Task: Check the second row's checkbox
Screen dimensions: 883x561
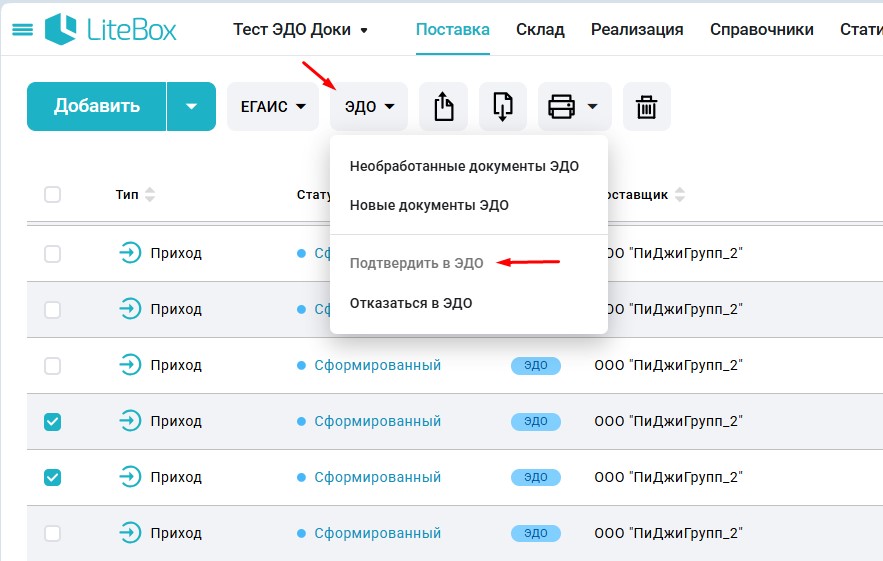Action: (52, 309)
